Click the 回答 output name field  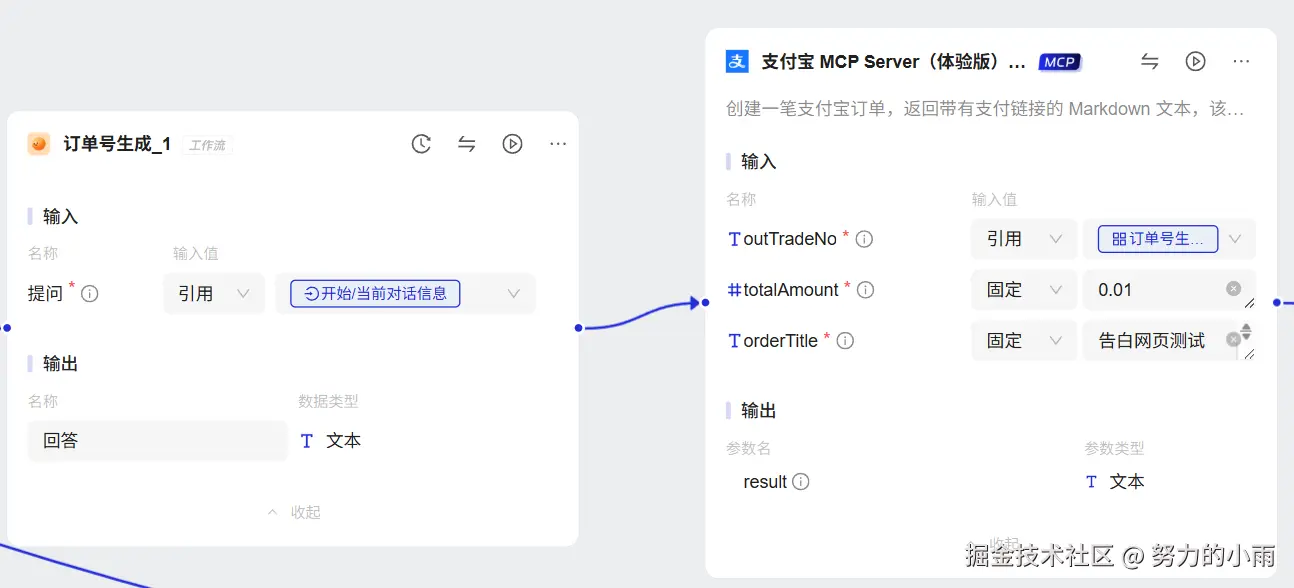point(158,440)
